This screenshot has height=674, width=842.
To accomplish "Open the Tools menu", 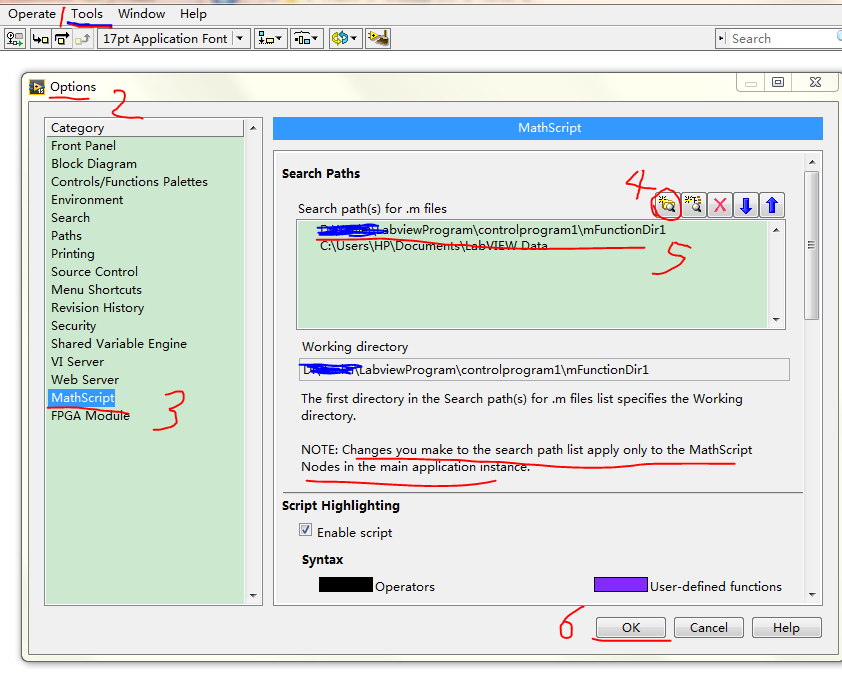I will pyautogui.click(x=86, y=13).
